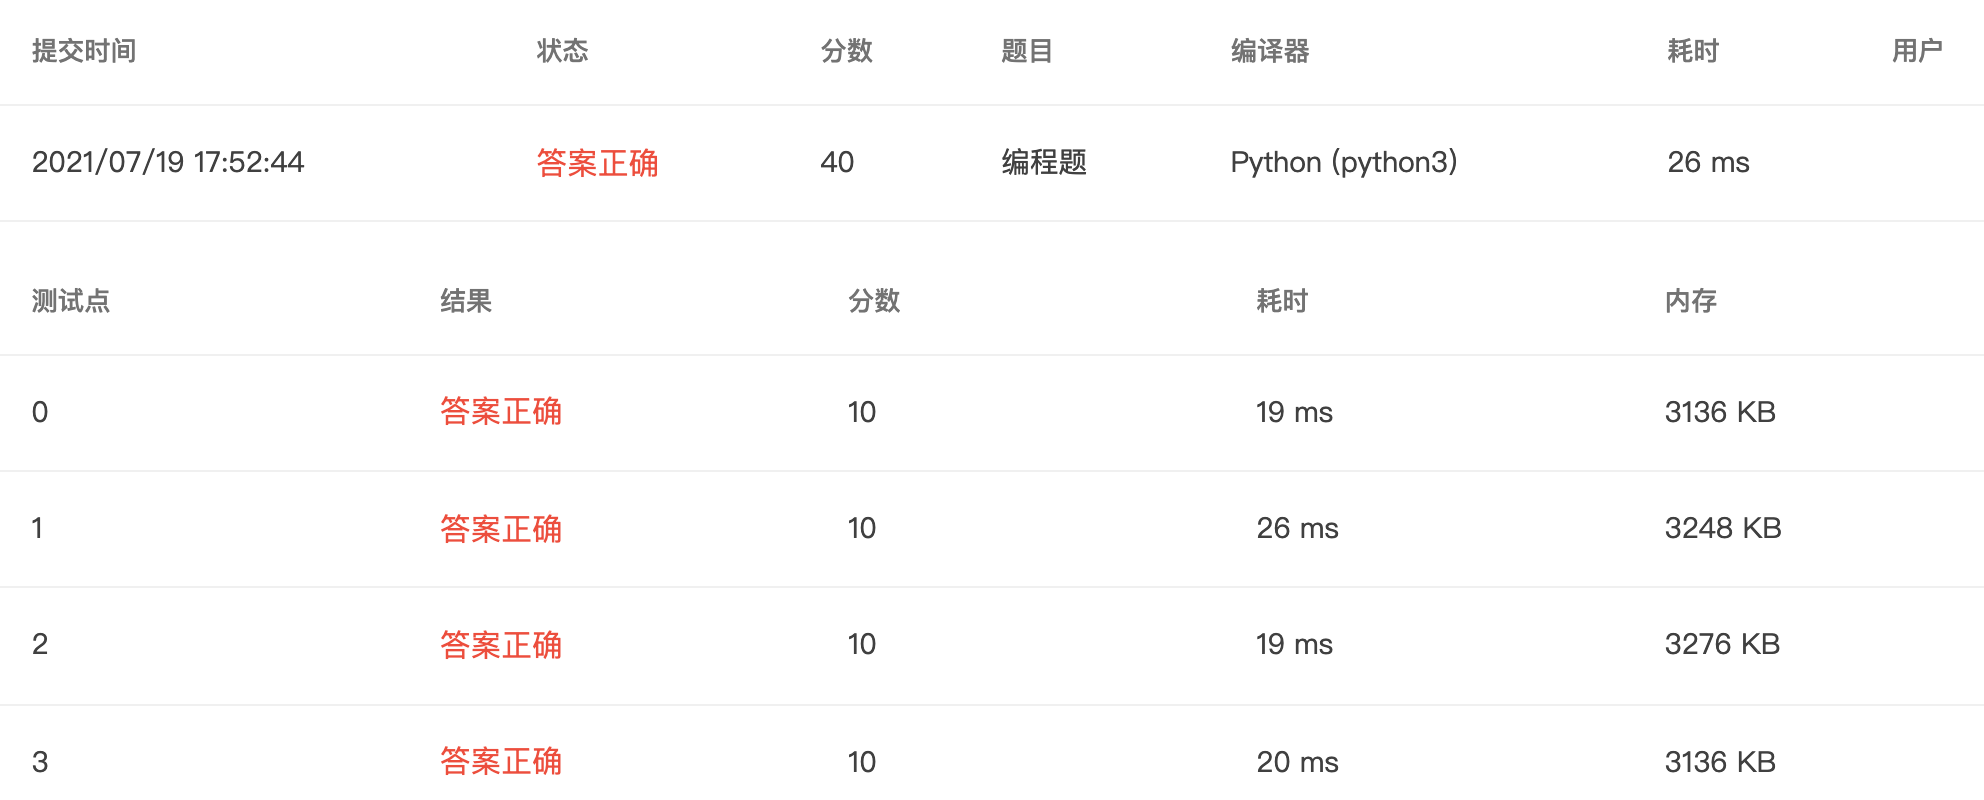Click 3136 KB memory of test point 0

[1720, 412]
